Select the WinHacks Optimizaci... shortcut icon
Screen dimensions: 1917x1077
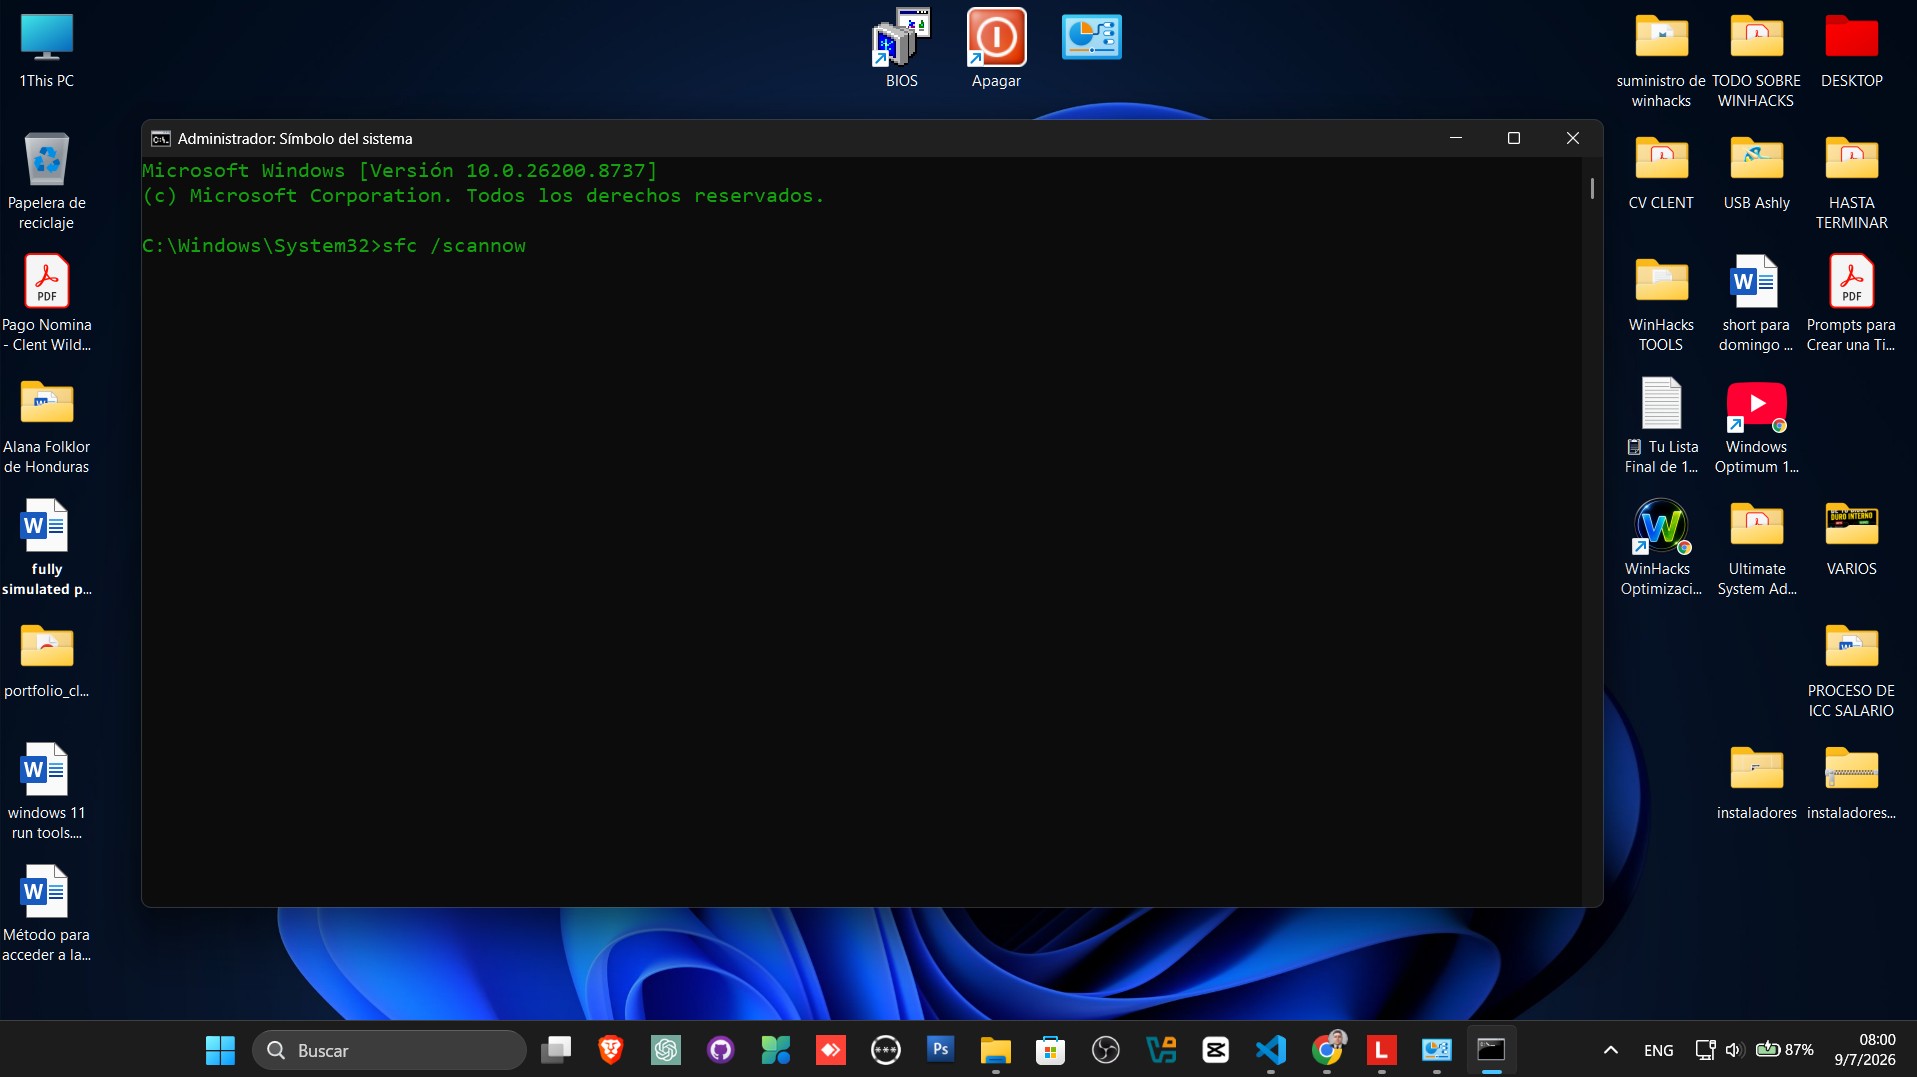tap(1661, 547)
